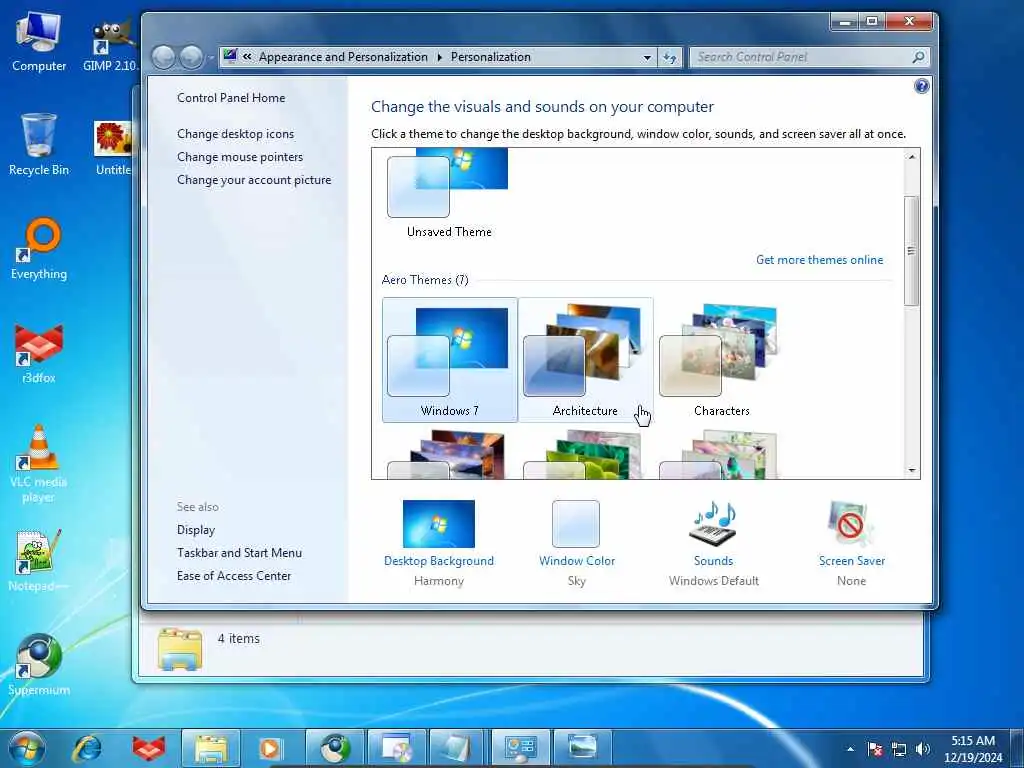The width and height of the screenshot is (1024, 768).
Task: Open the r3dfox desktop shortcut
Action: [39, 353]
